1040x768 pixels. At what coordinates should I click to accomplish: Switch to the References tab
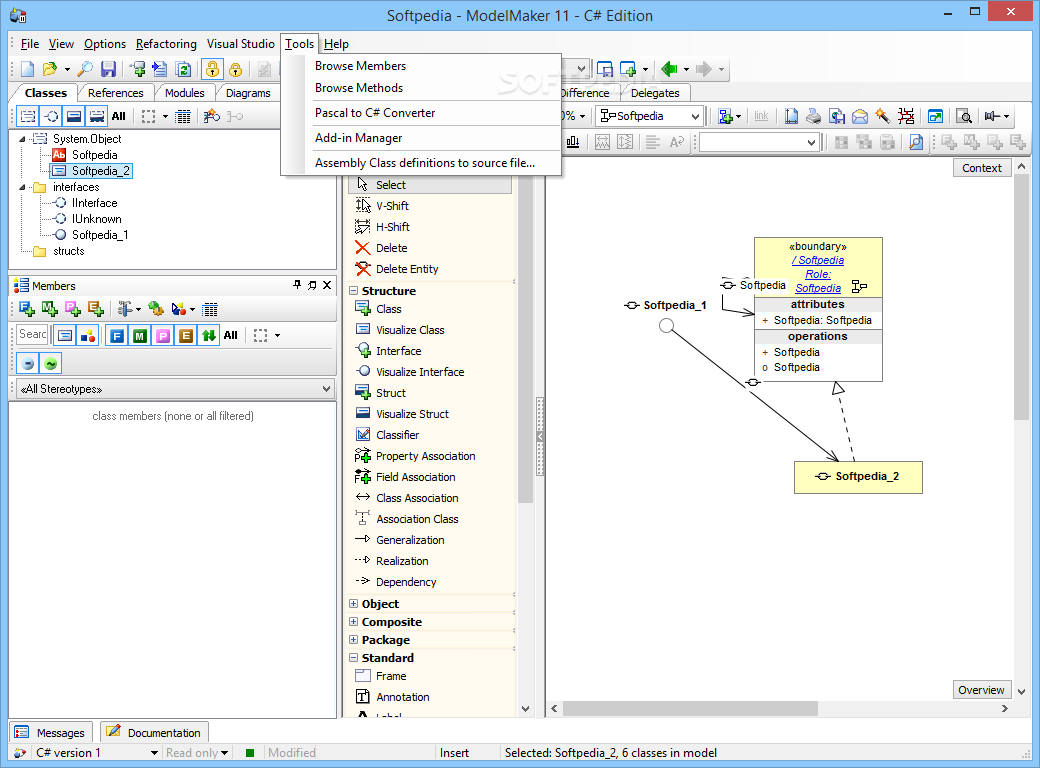(115, 93)
